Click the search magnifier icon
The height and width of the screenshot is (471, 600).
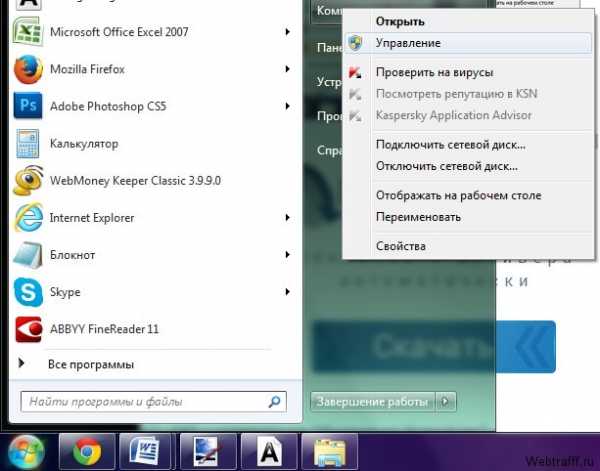(274, 401)
